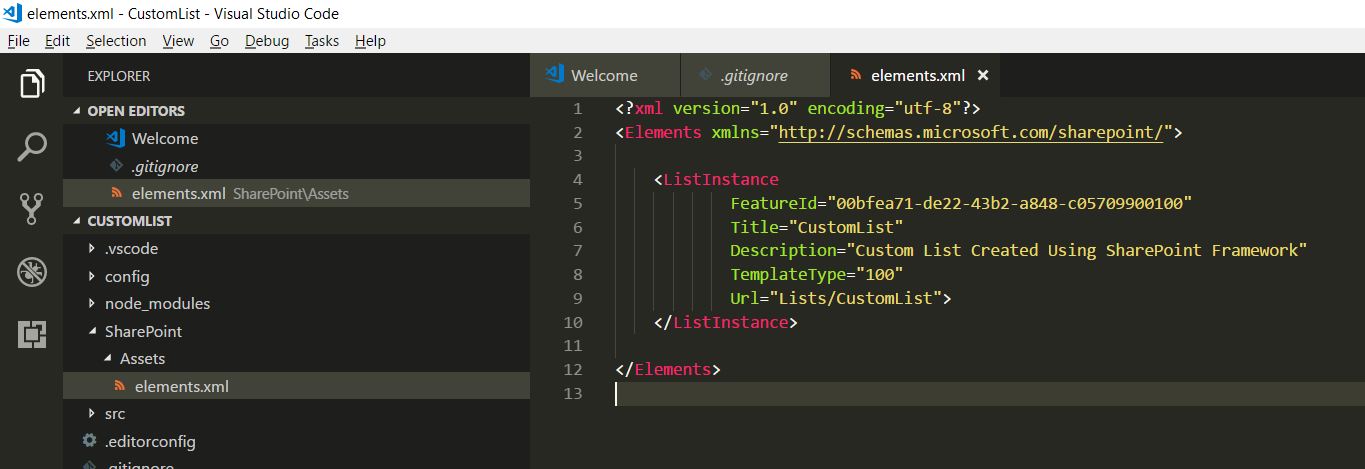The width and height of the screenshot is (1365, 469).
Task: Expand the .vscode folder
Action: click(92, 249)
